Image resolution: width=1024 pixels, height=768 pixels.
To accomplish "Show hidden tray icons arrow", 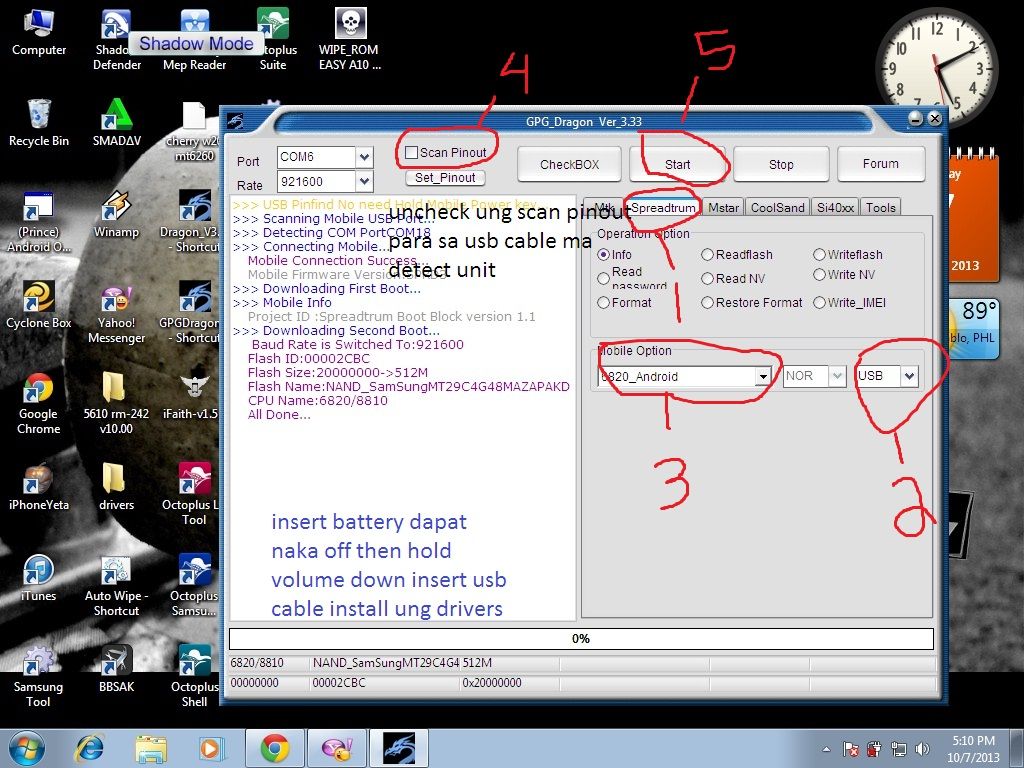I will click(x=826, y=749).
